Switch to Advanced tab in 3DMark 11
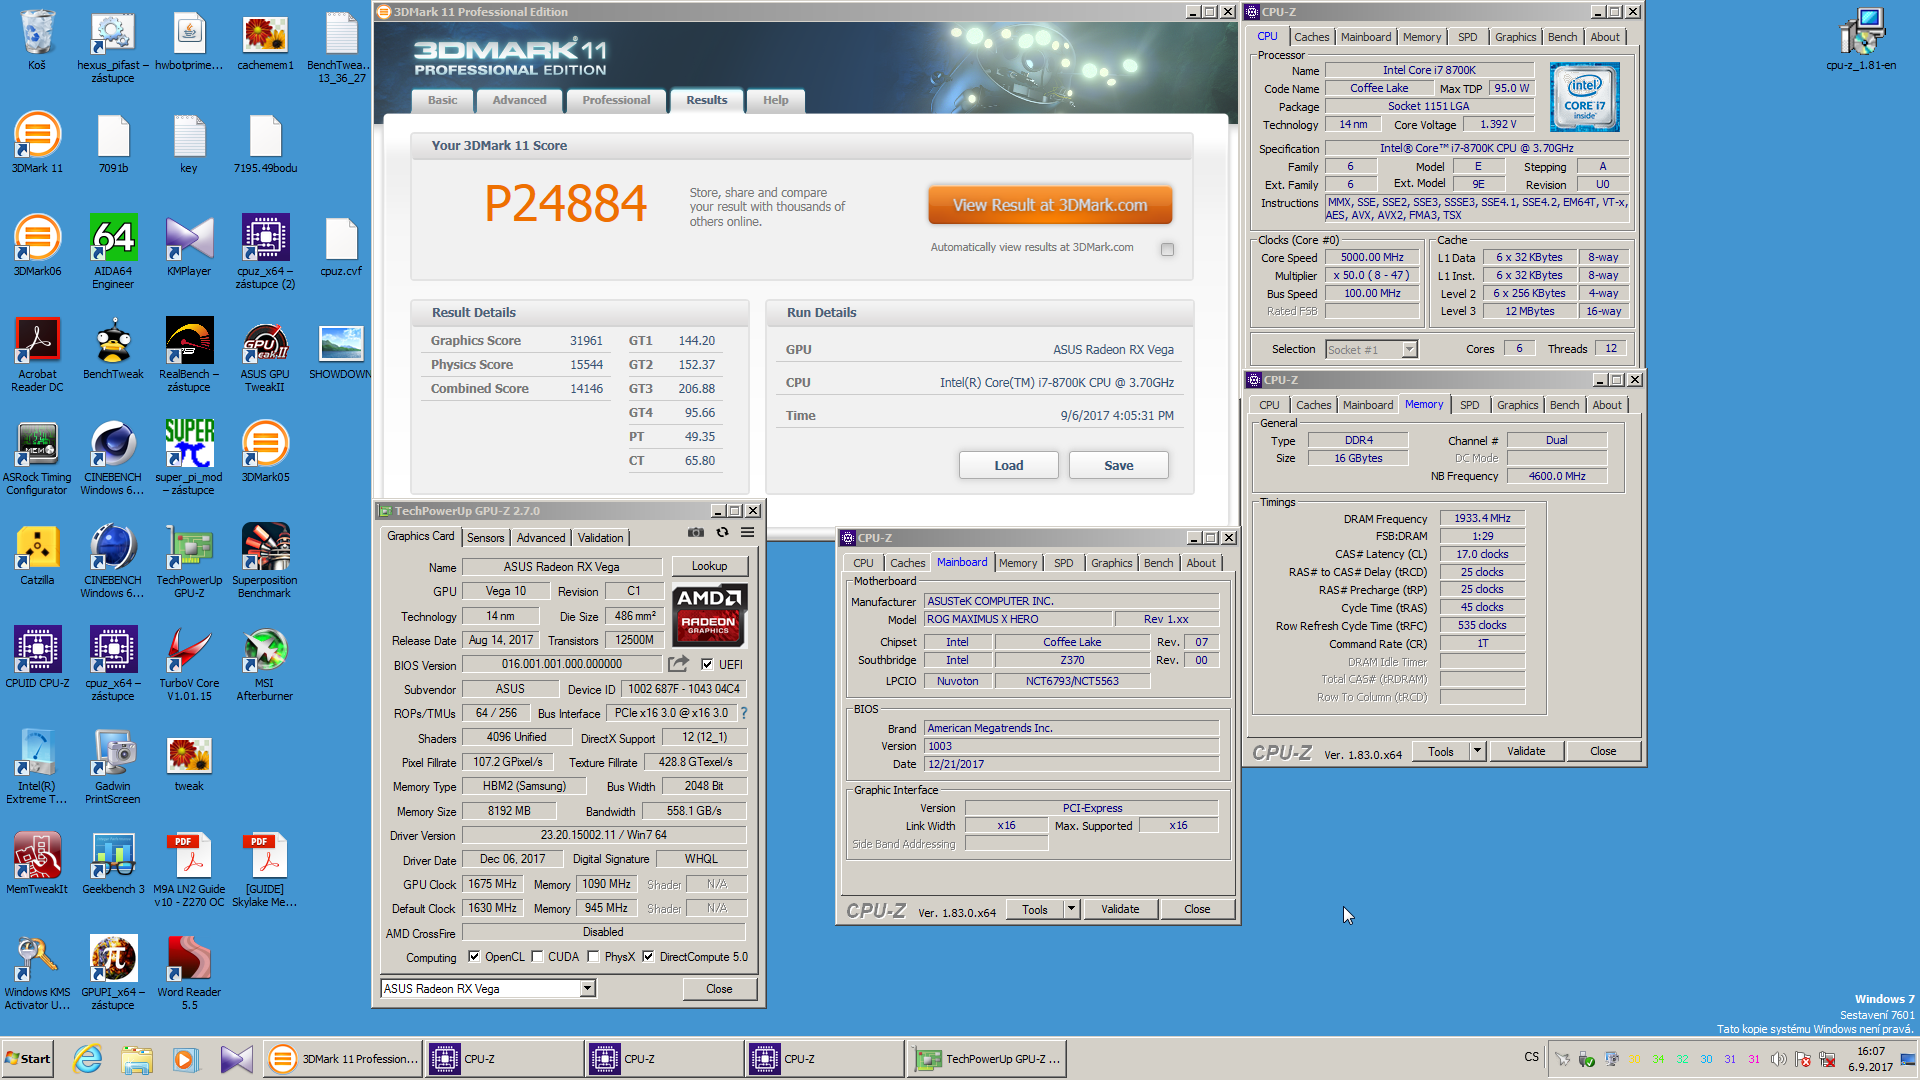The width and height of the screenshot is (1920, 1080). (519, 100)
